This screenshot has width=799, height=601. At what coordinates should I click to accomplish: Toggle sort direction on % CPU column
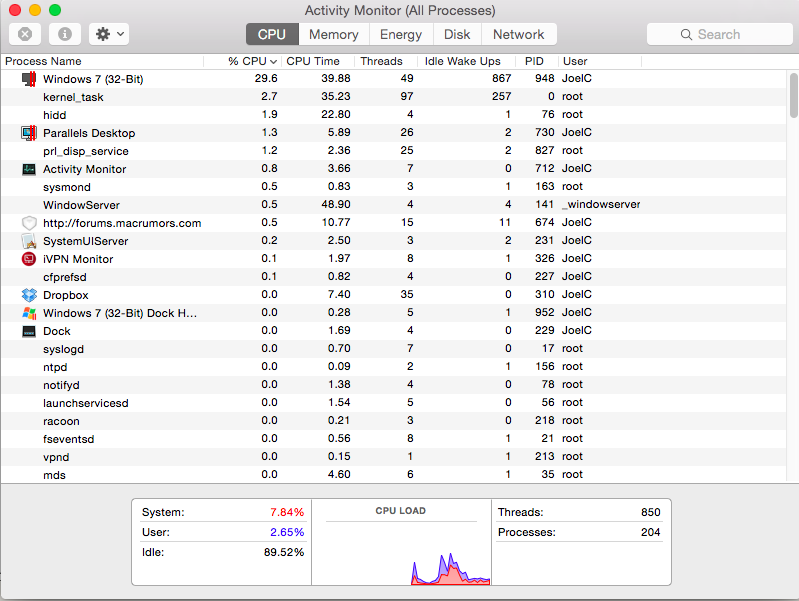tap(243, 61)
